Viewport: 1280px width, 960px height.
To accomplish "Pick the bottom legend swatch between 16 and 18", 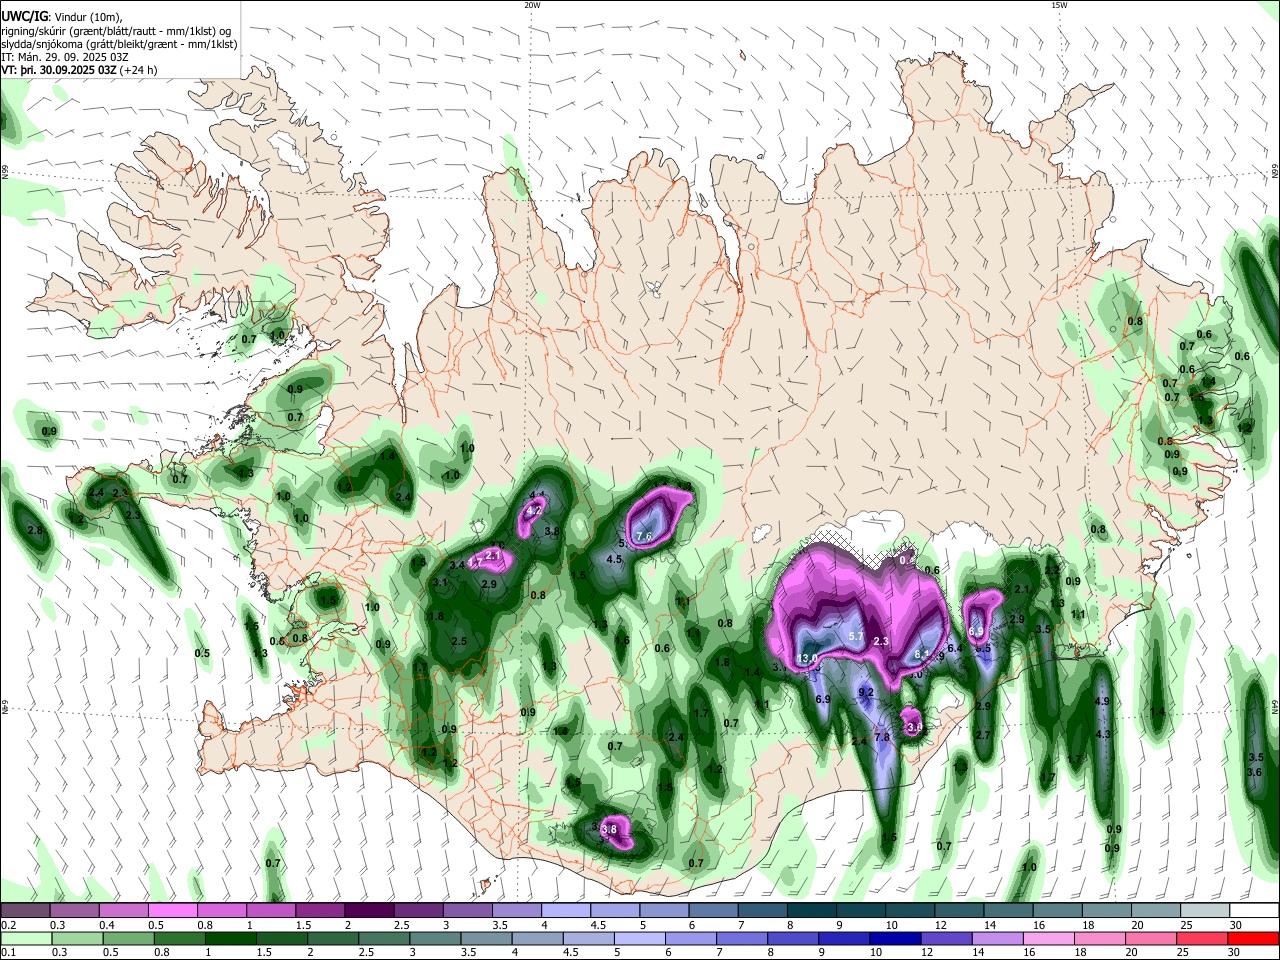I will coord(1049,938).
